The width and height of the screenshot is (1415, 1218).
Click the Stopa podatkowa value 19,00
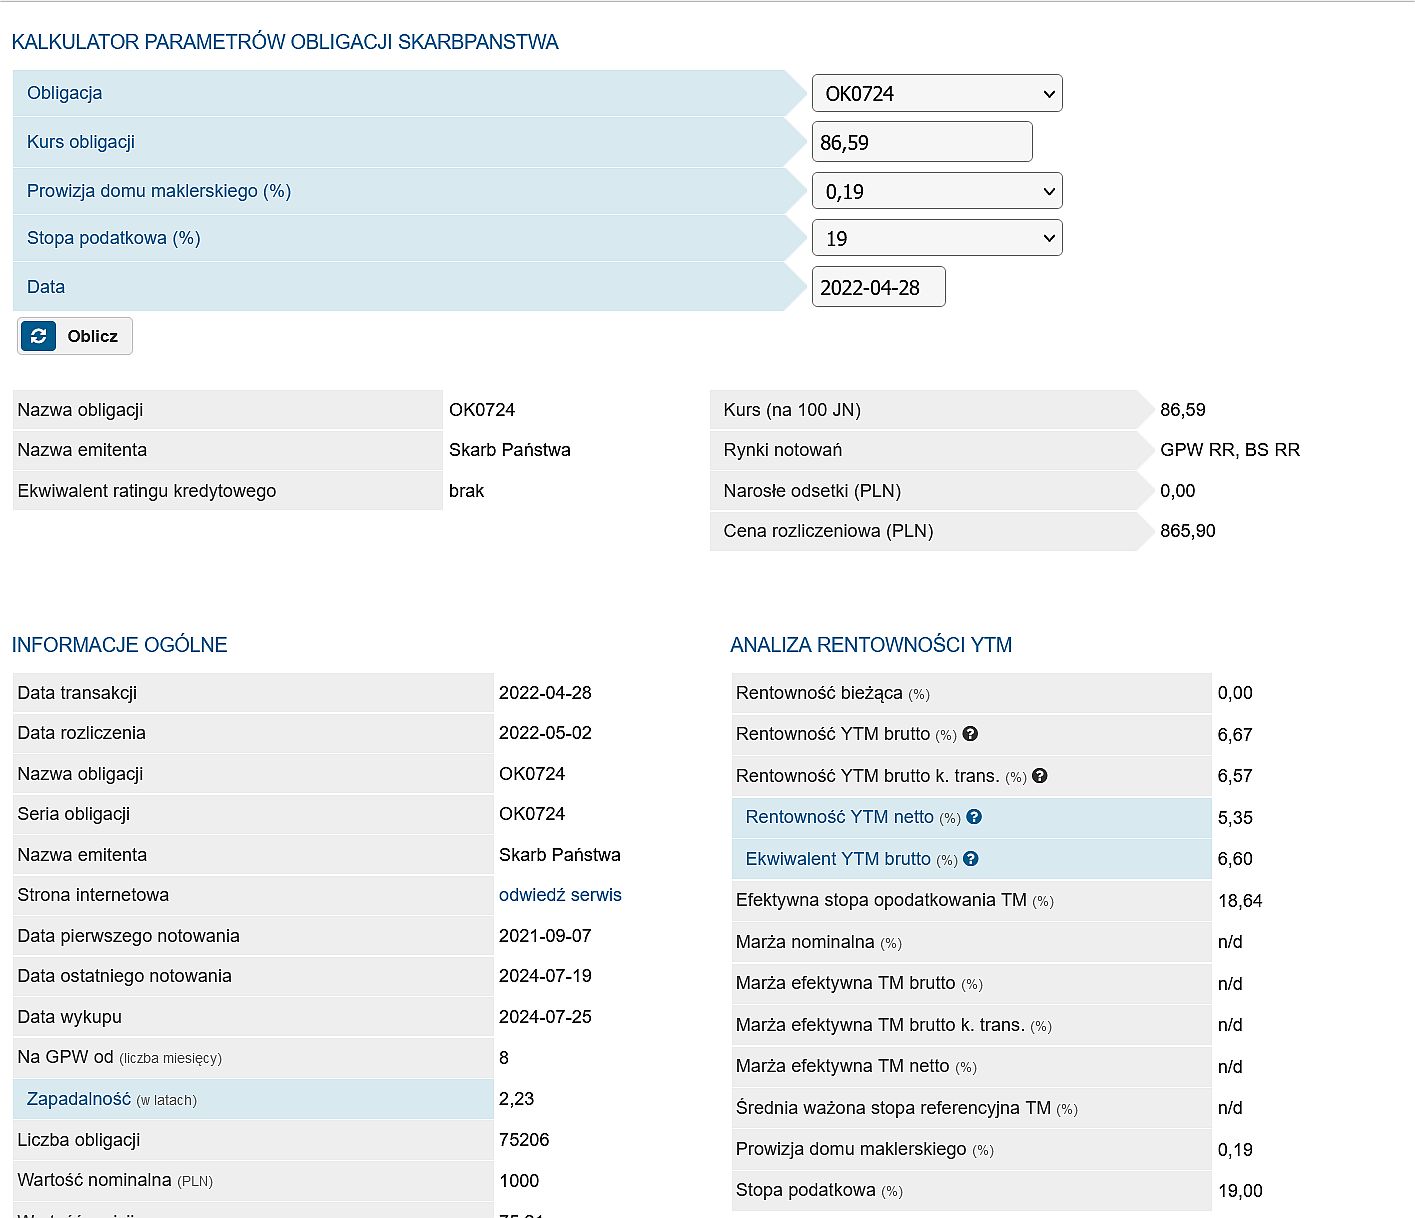(x=1240, y=1191)
